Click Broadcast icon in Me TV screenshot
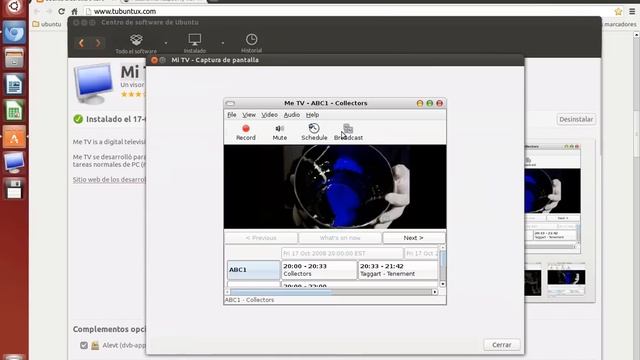This screenshot has width=640, height=360. tap(348, 132)
